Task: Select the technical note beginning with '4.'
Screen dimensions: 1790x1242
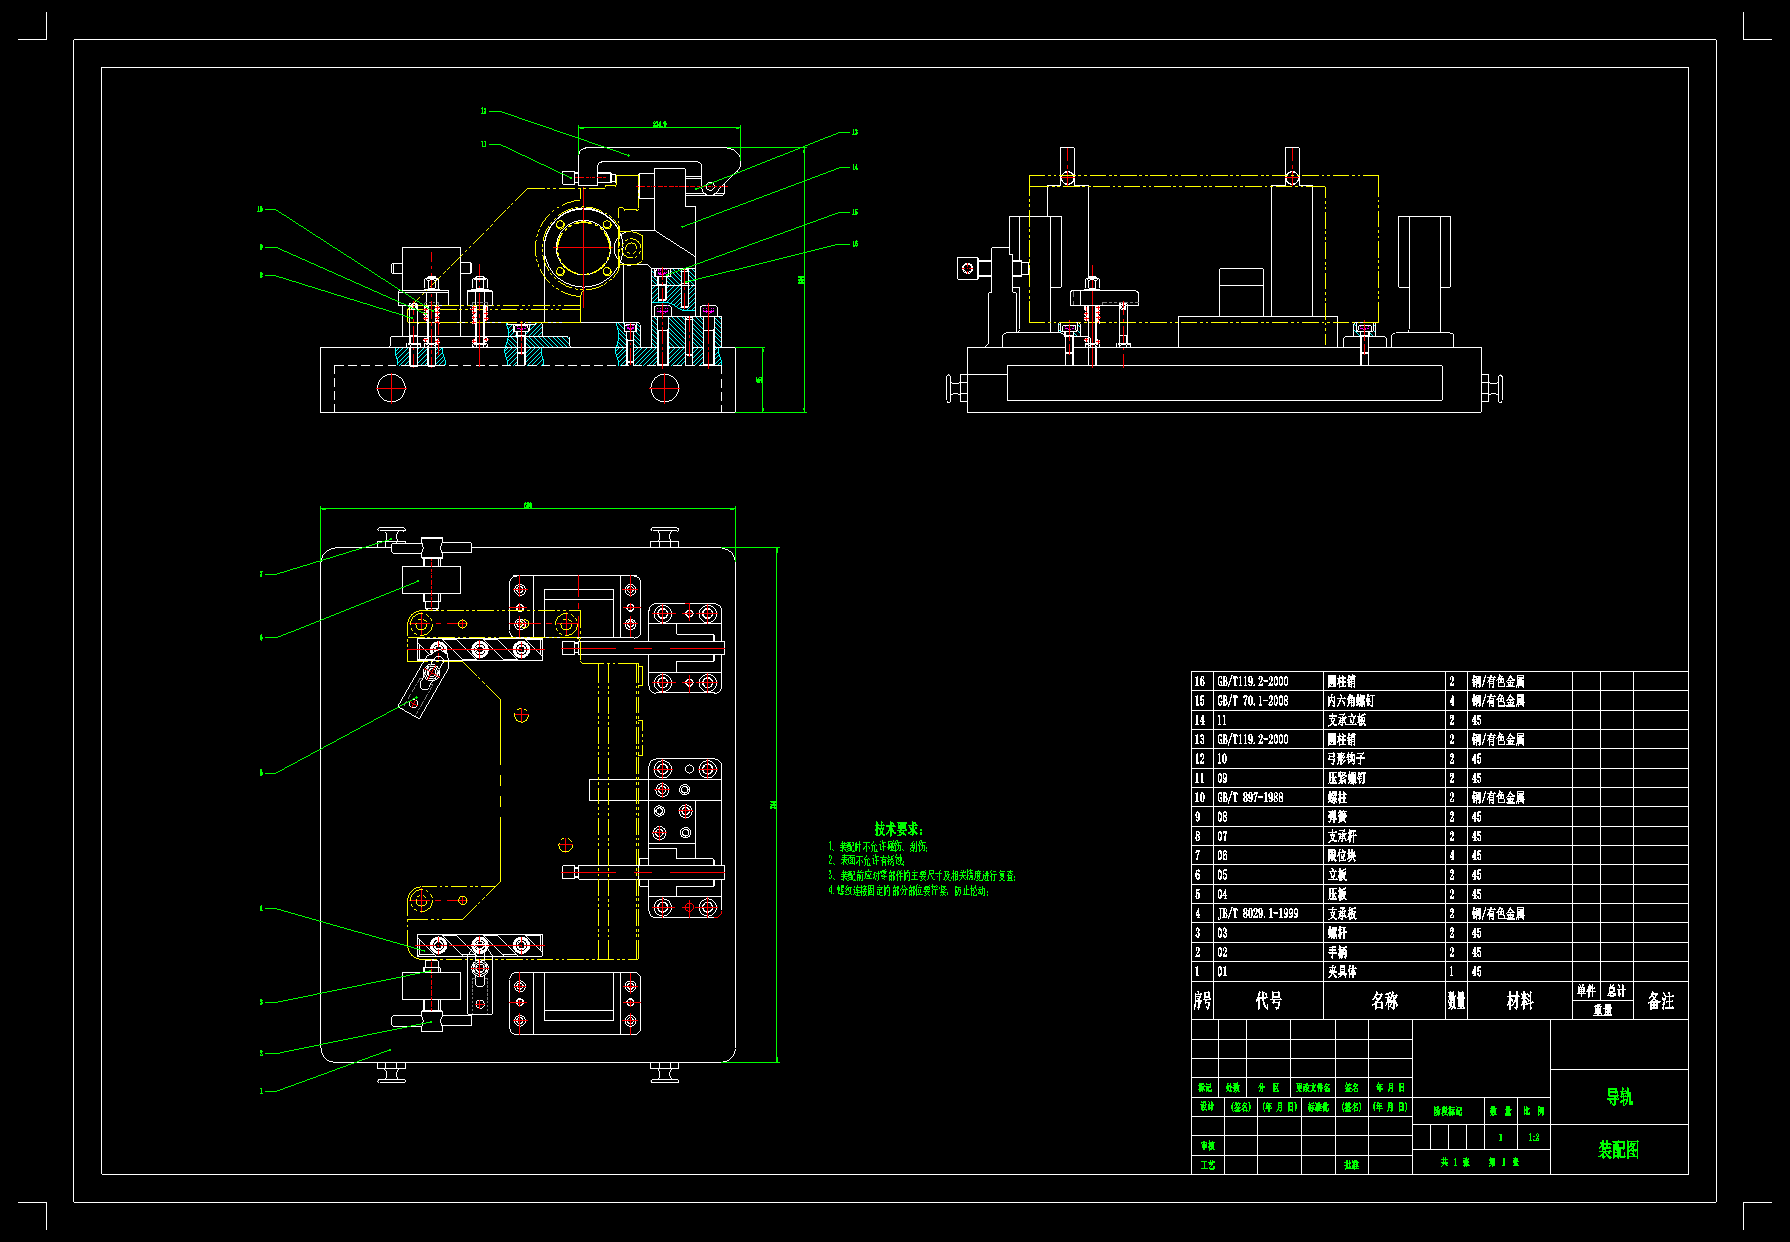Action: (x=908, y=890)
